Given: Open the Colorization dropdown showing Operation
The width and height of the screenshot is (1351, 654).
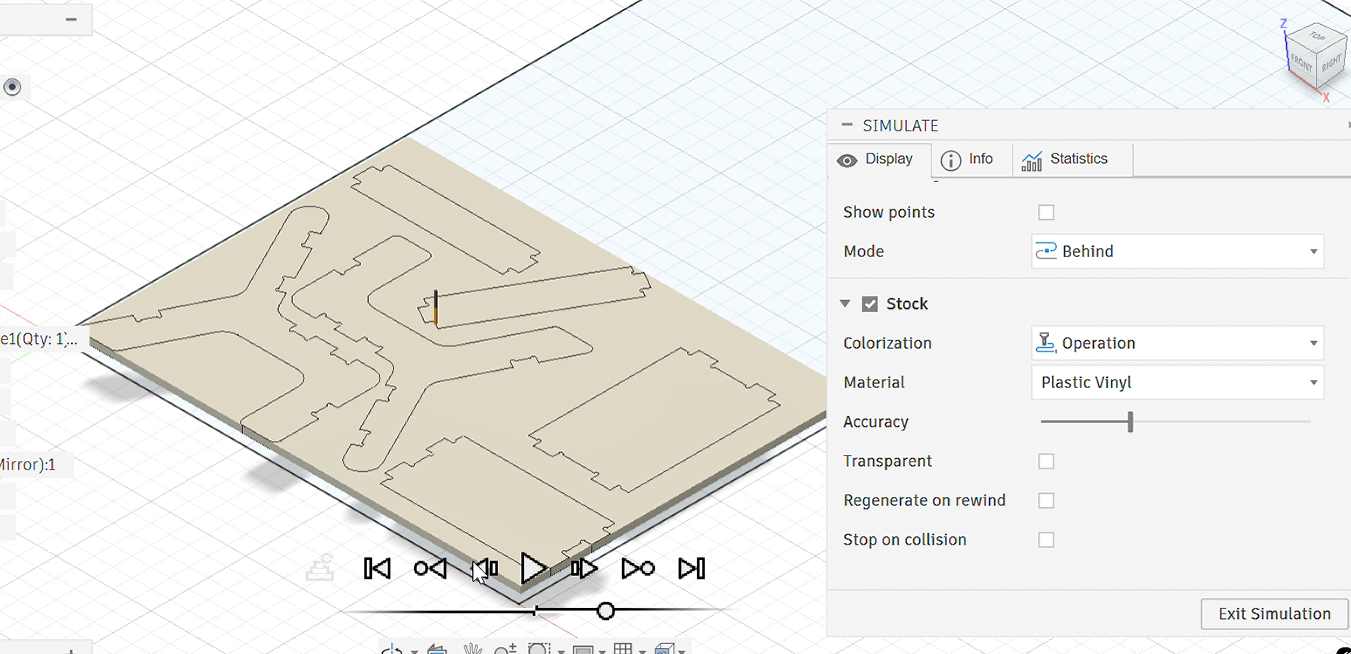Looking at the screenshot, I should tap(1177, 343).
